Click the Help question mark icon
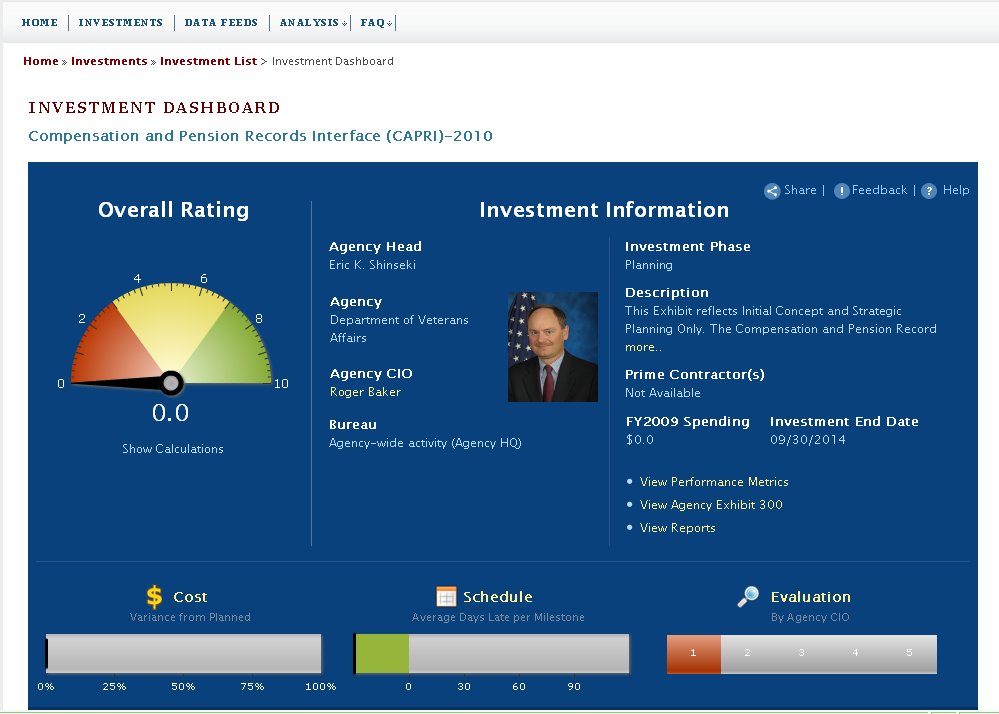 (929, 191)
